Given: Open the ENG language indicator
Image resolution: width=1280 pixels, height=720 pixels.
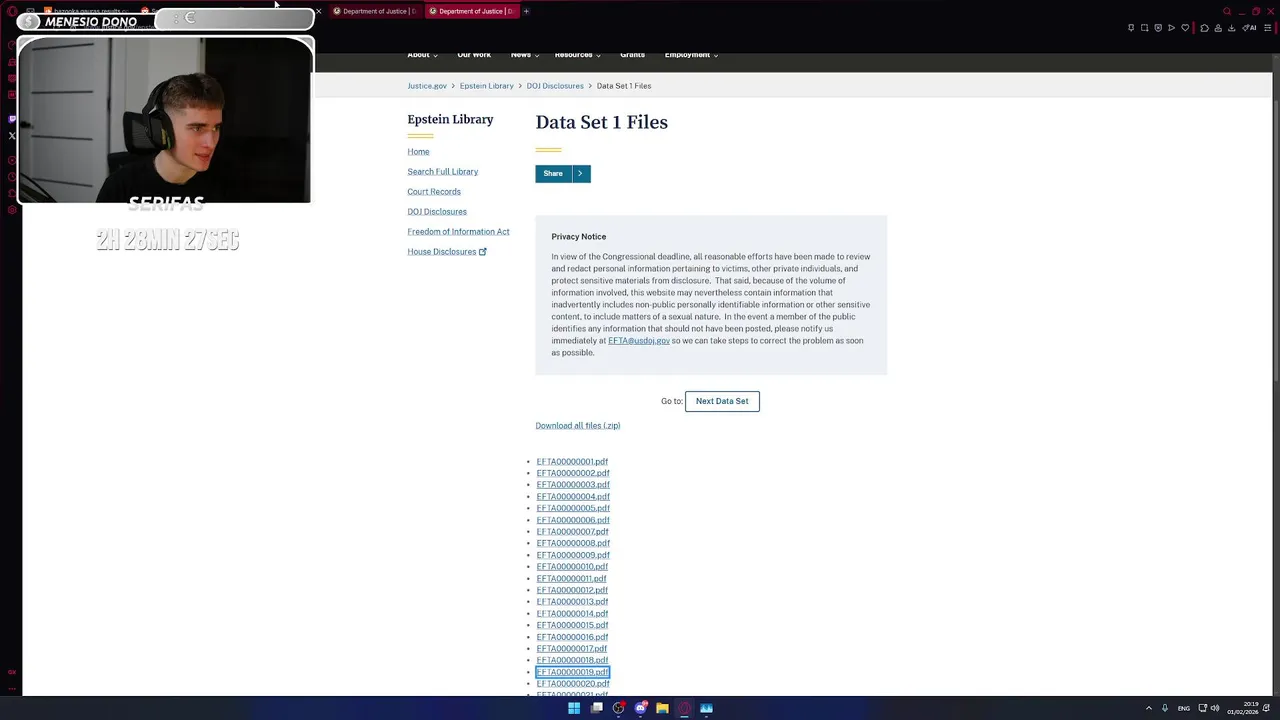Looking at the screenshot, I should (x=1184, y=708).
